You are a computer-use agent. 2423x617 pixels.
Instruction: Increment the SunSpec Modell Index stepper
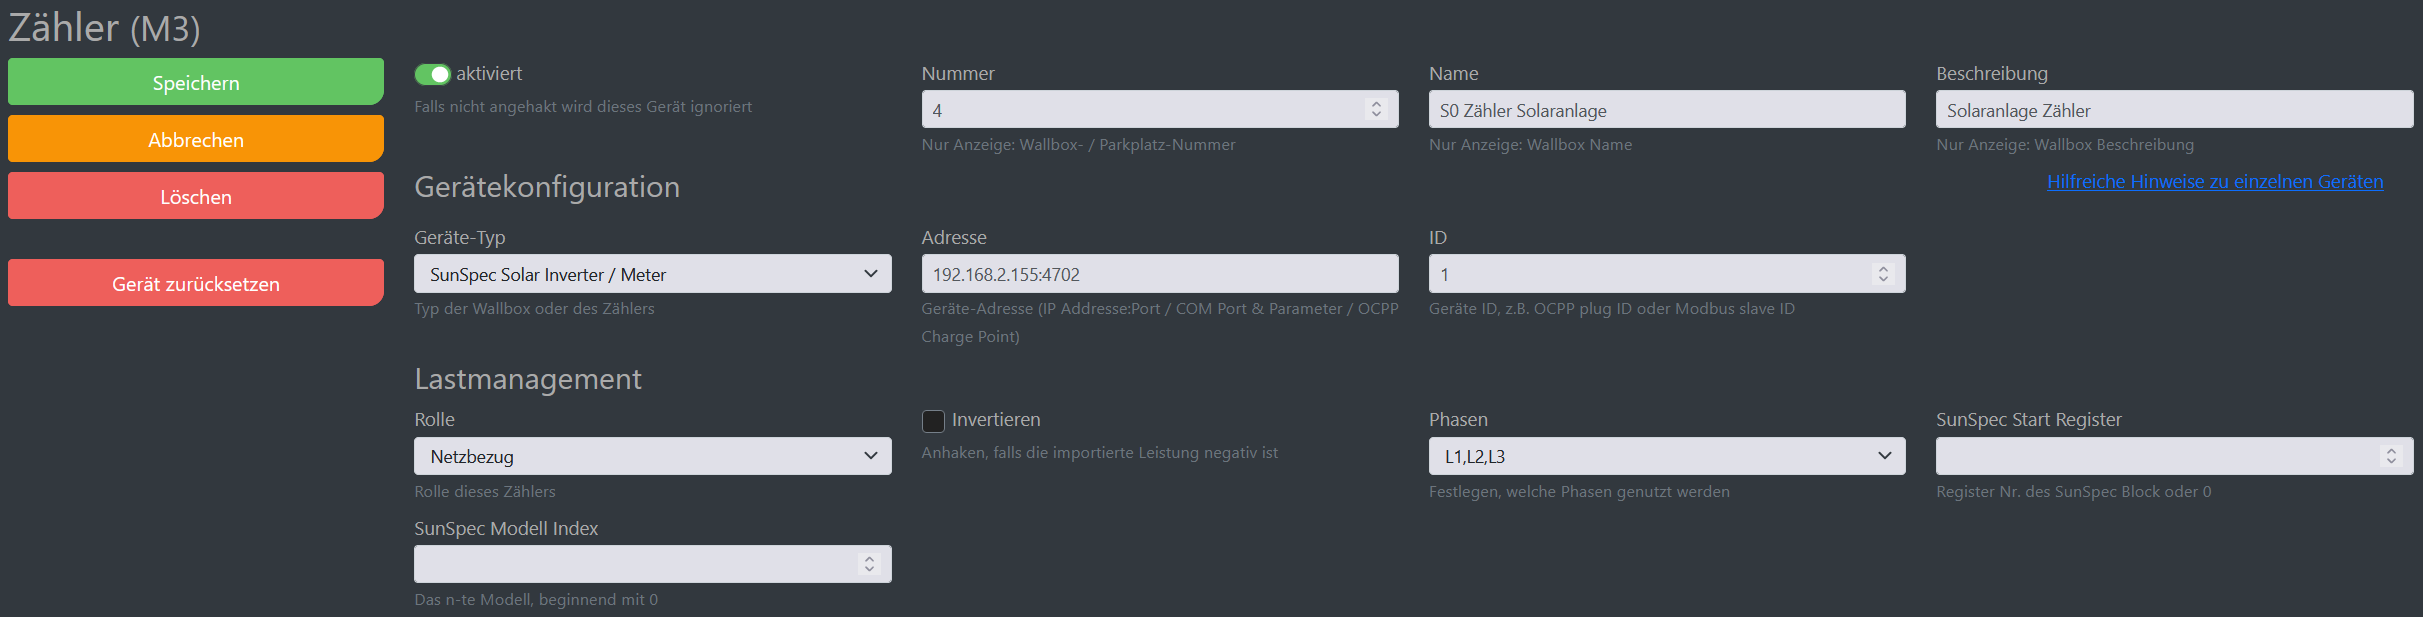tap(870, 558)
